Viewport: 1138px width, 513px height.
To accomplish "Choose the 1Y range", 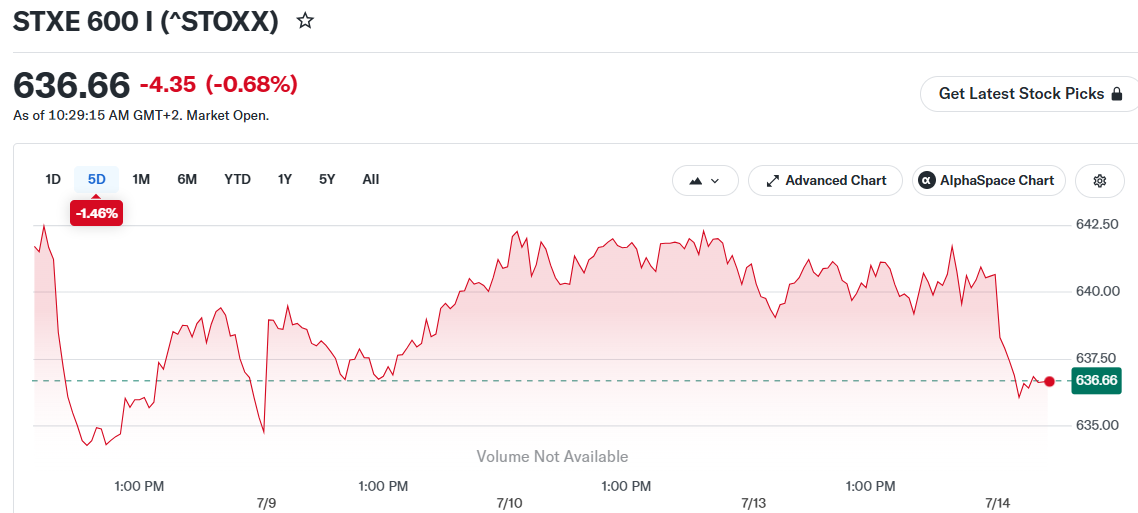I will (284, 179).
